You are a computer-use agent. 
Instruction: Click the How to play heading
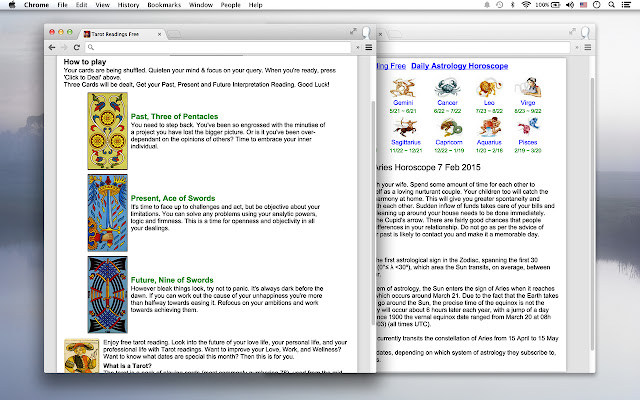[85, 62]
